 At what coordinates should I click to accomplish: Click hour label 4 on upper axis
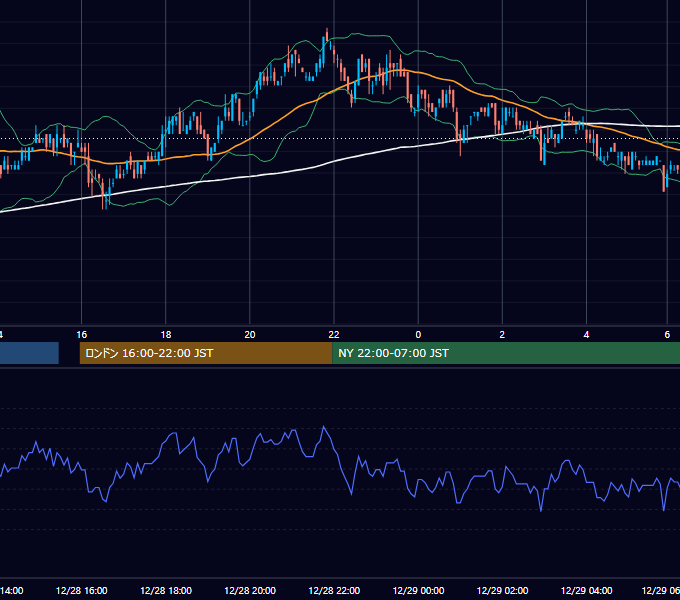(586, 335)
